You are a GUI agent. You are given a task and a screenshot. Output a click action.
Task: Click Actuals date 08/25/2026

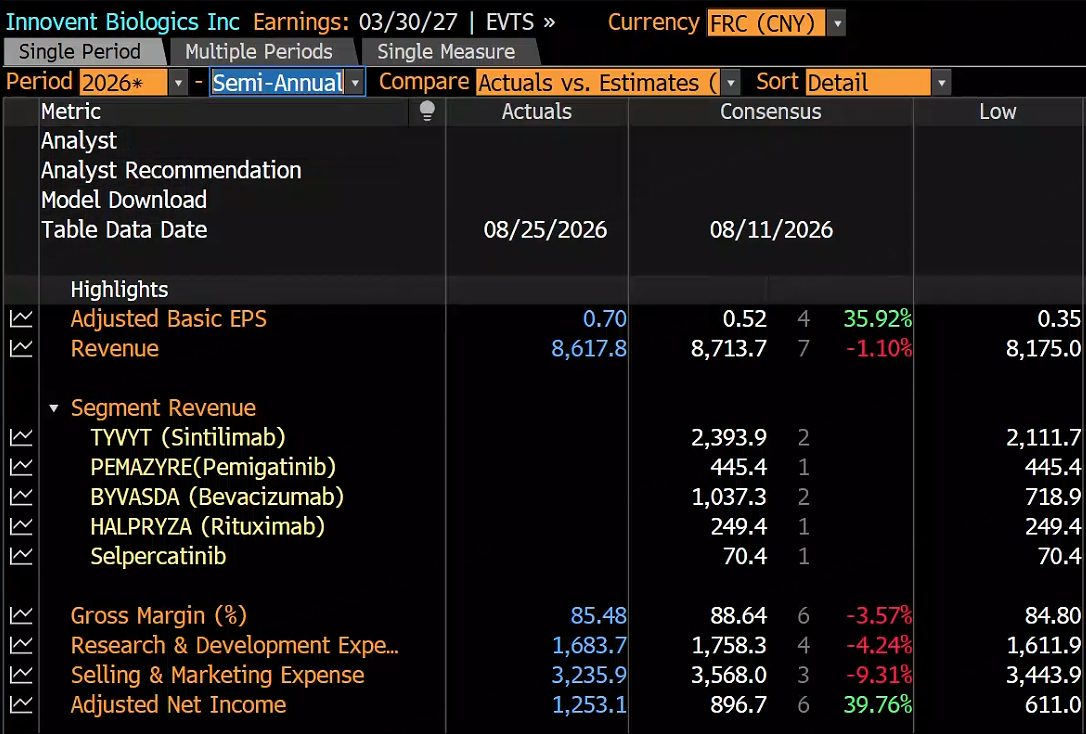pyautogui.click(x=545, y=230)
